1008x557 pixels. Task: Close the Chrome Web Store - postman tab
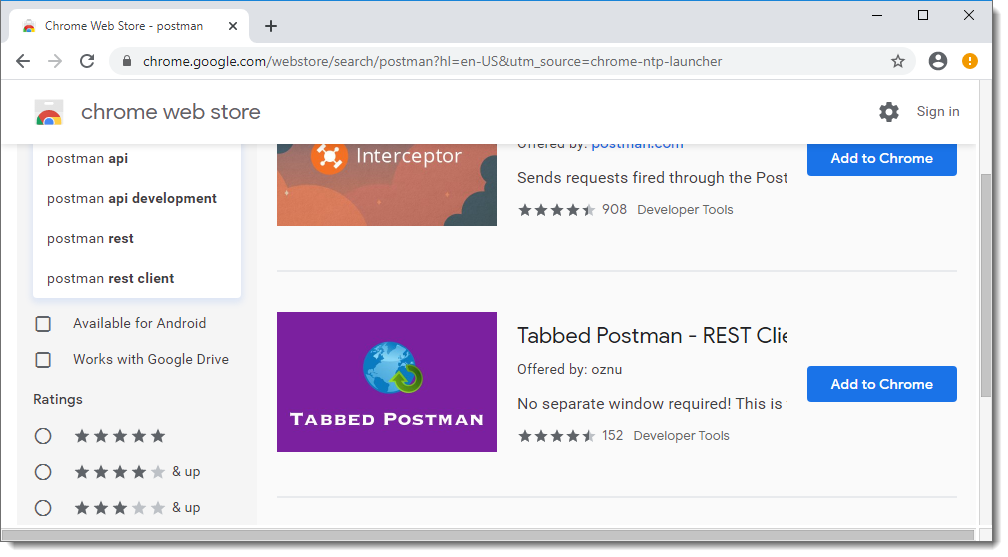click(x=233, y=26)
